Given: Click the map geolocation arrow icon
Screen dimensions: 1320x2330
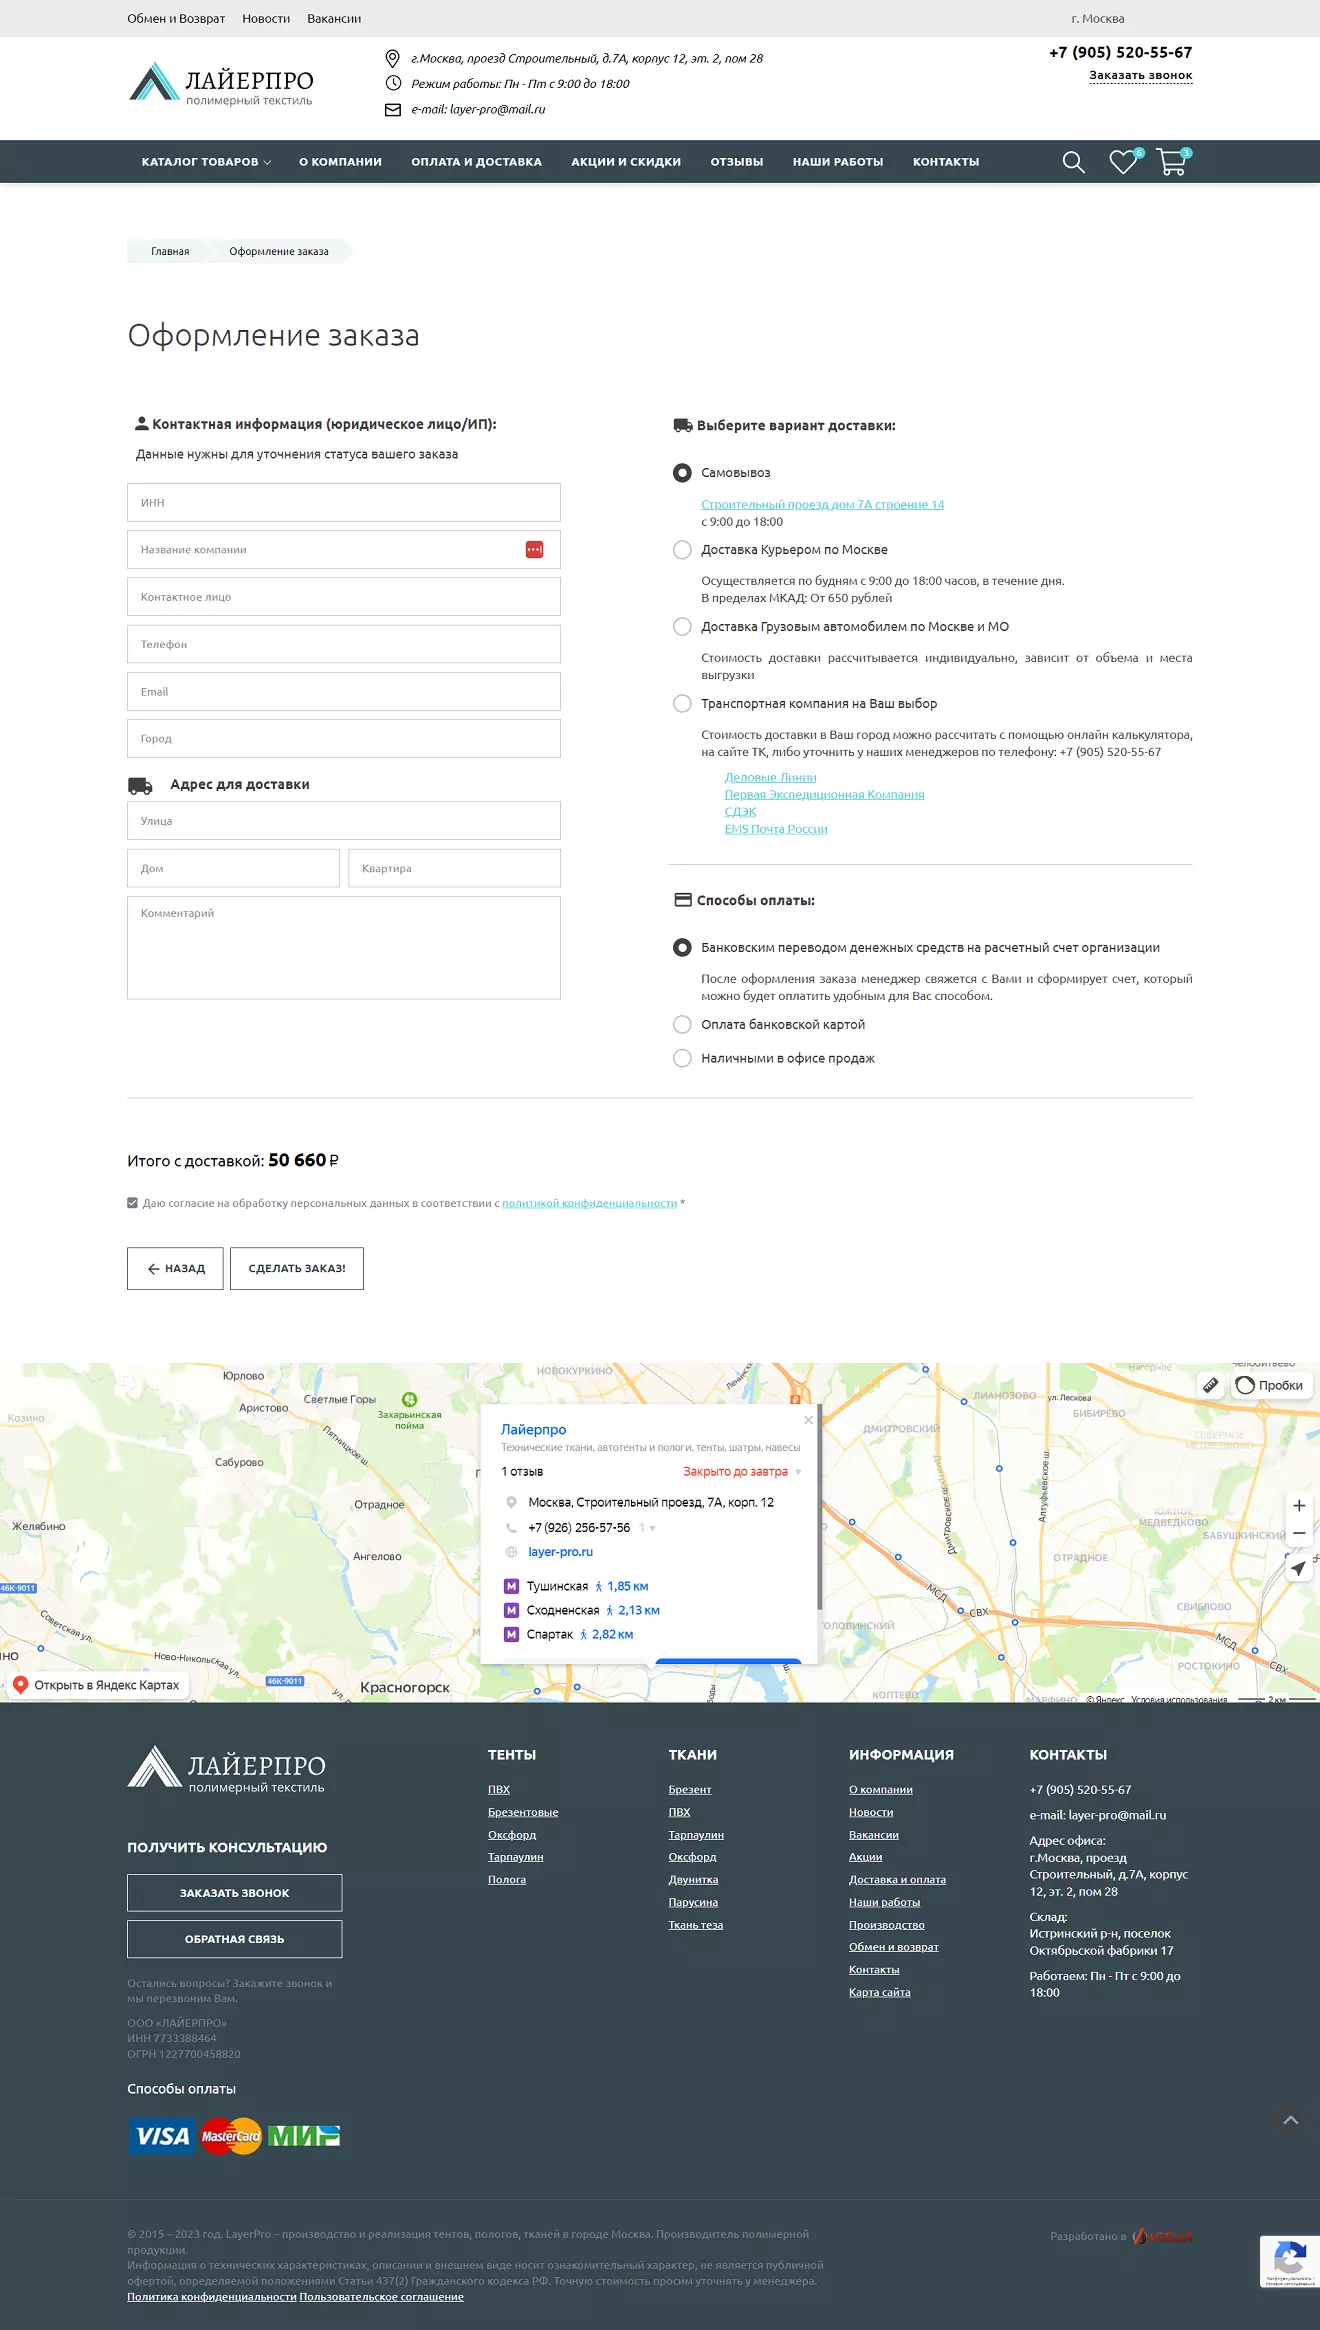Looking at the screenshot, I should (1298, 1569).
